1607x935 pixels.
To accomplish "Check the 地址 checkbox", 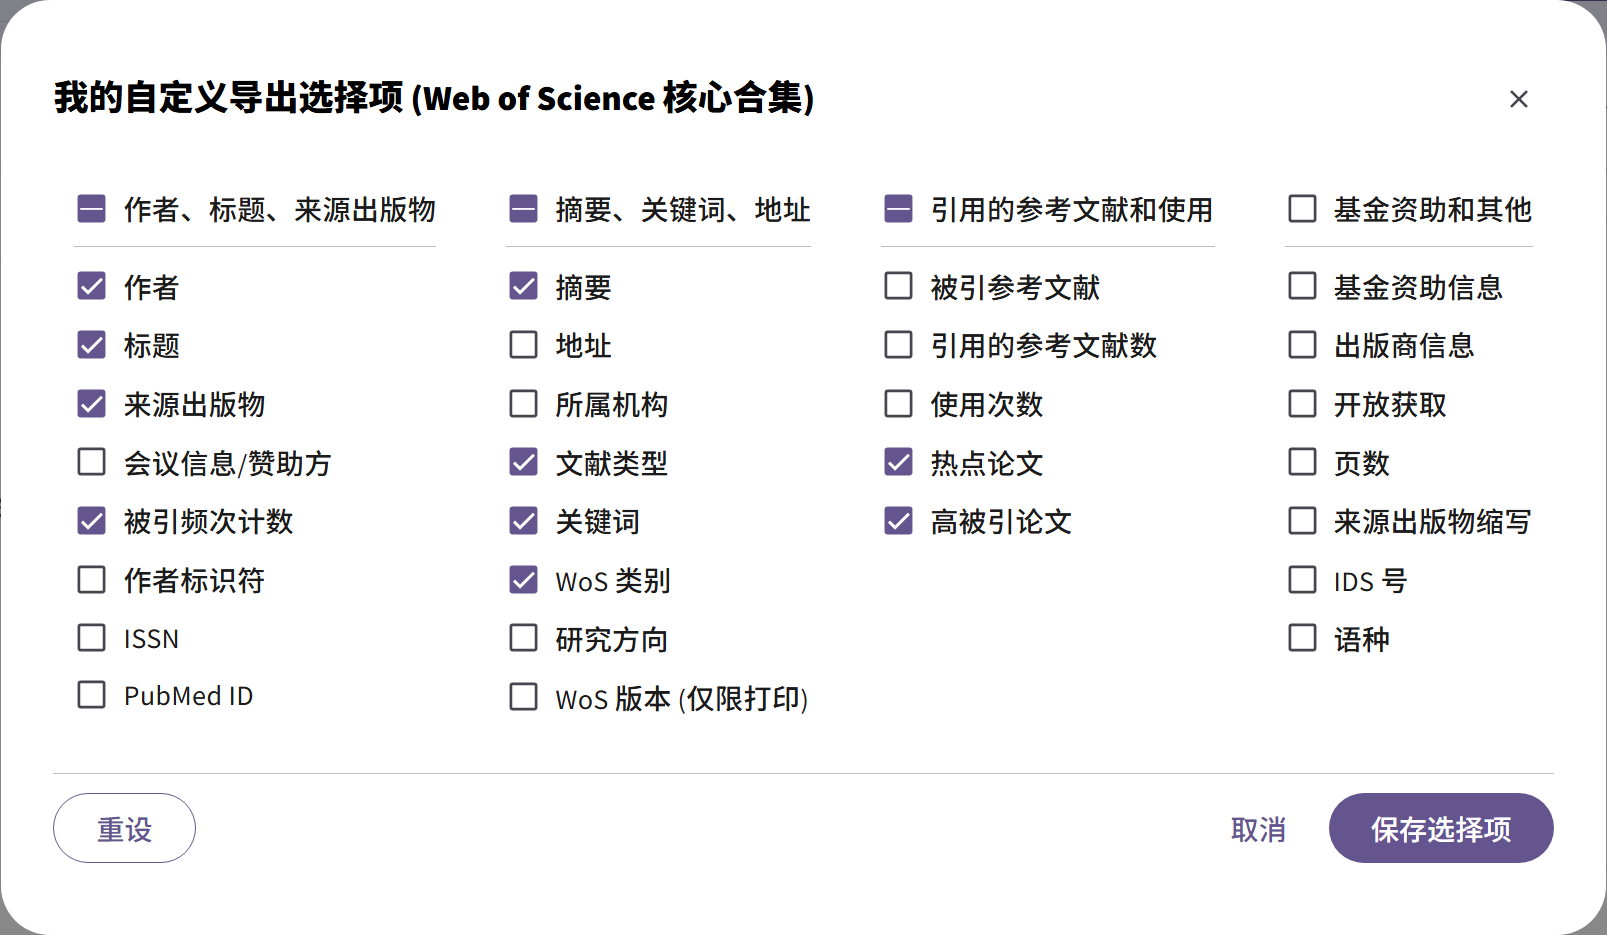I will pos(523,345).
